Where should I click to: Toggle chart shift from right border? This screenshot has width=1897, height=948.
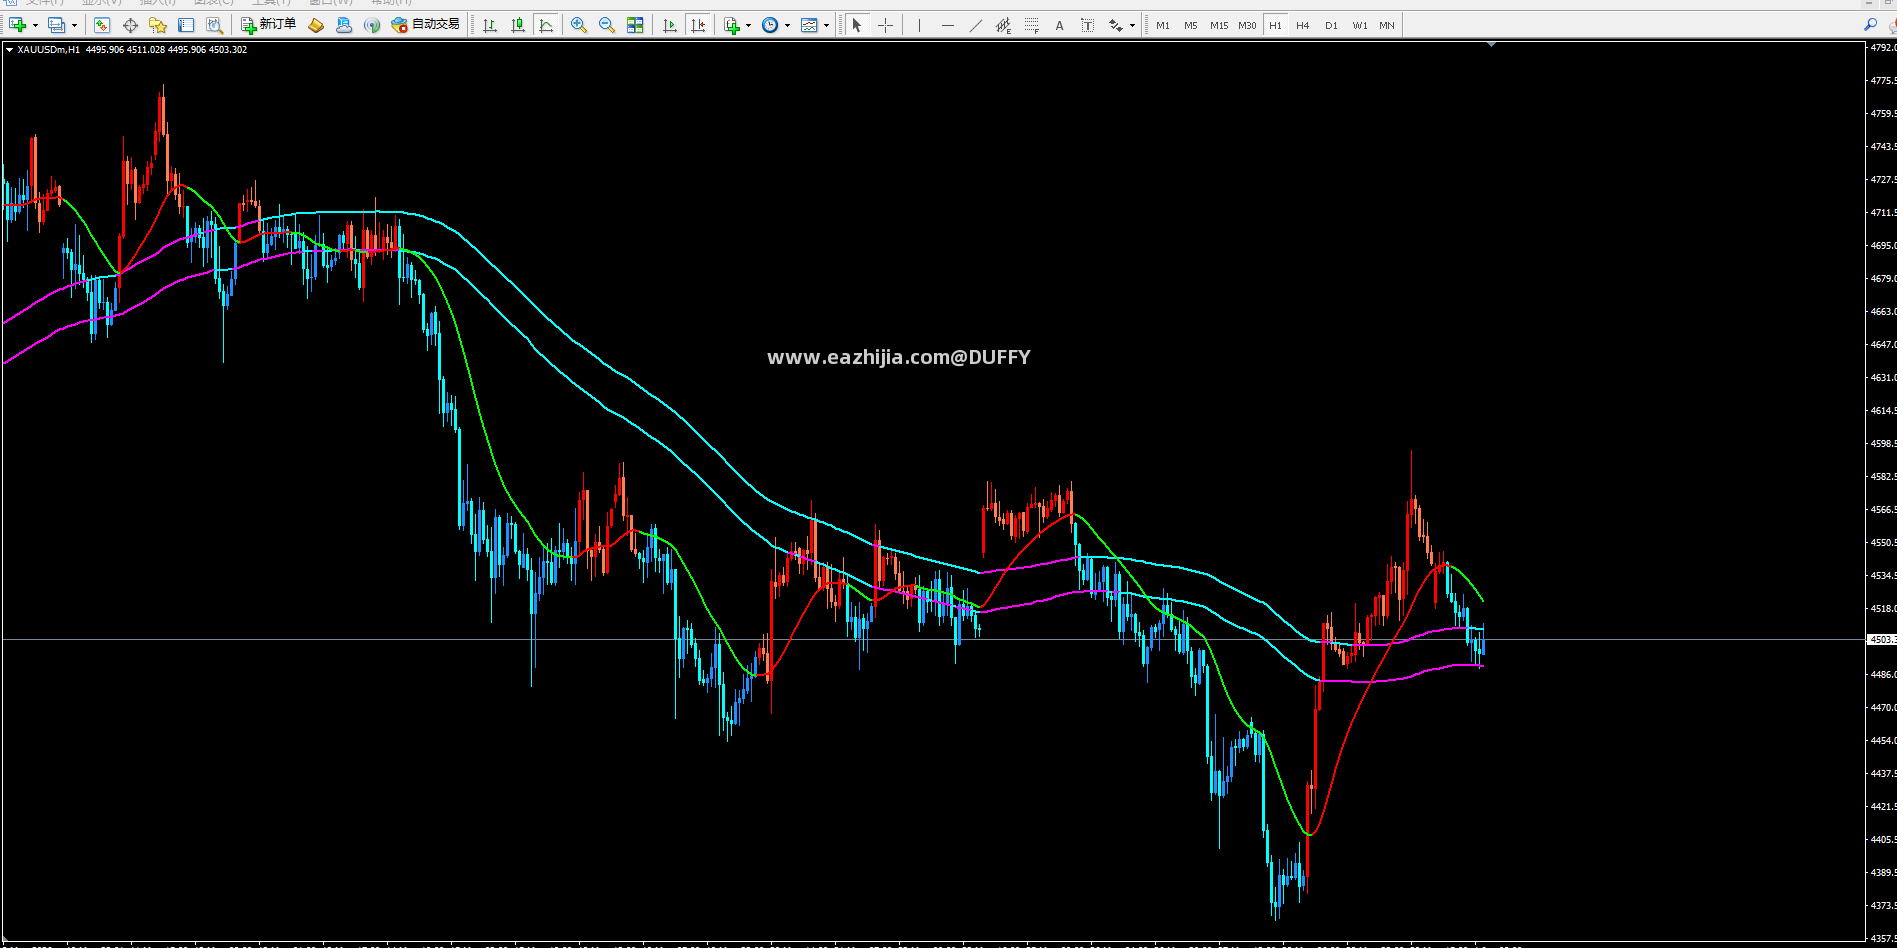coord(698,25)
